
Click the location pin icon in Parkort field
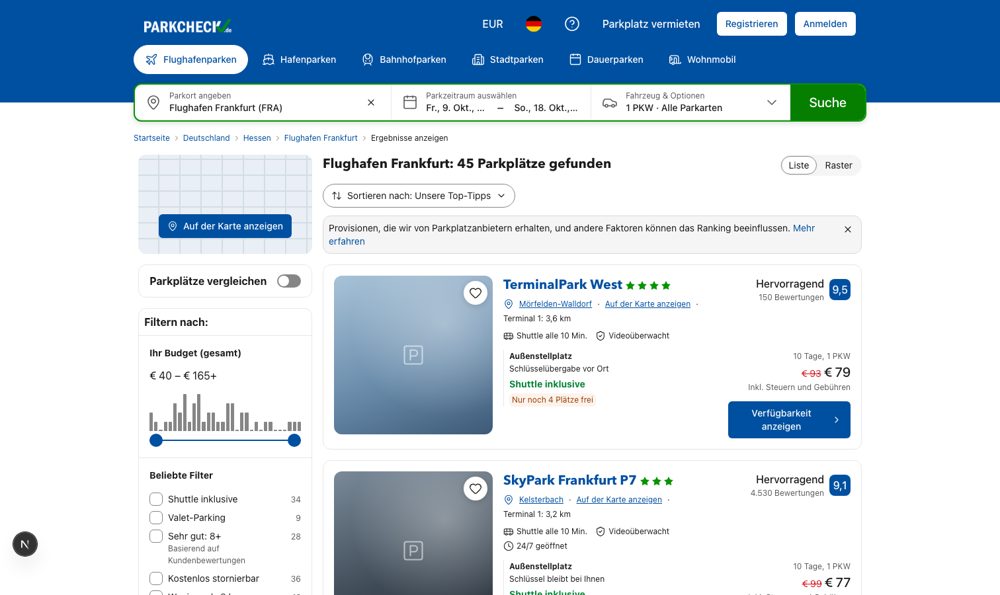[153, 103]
